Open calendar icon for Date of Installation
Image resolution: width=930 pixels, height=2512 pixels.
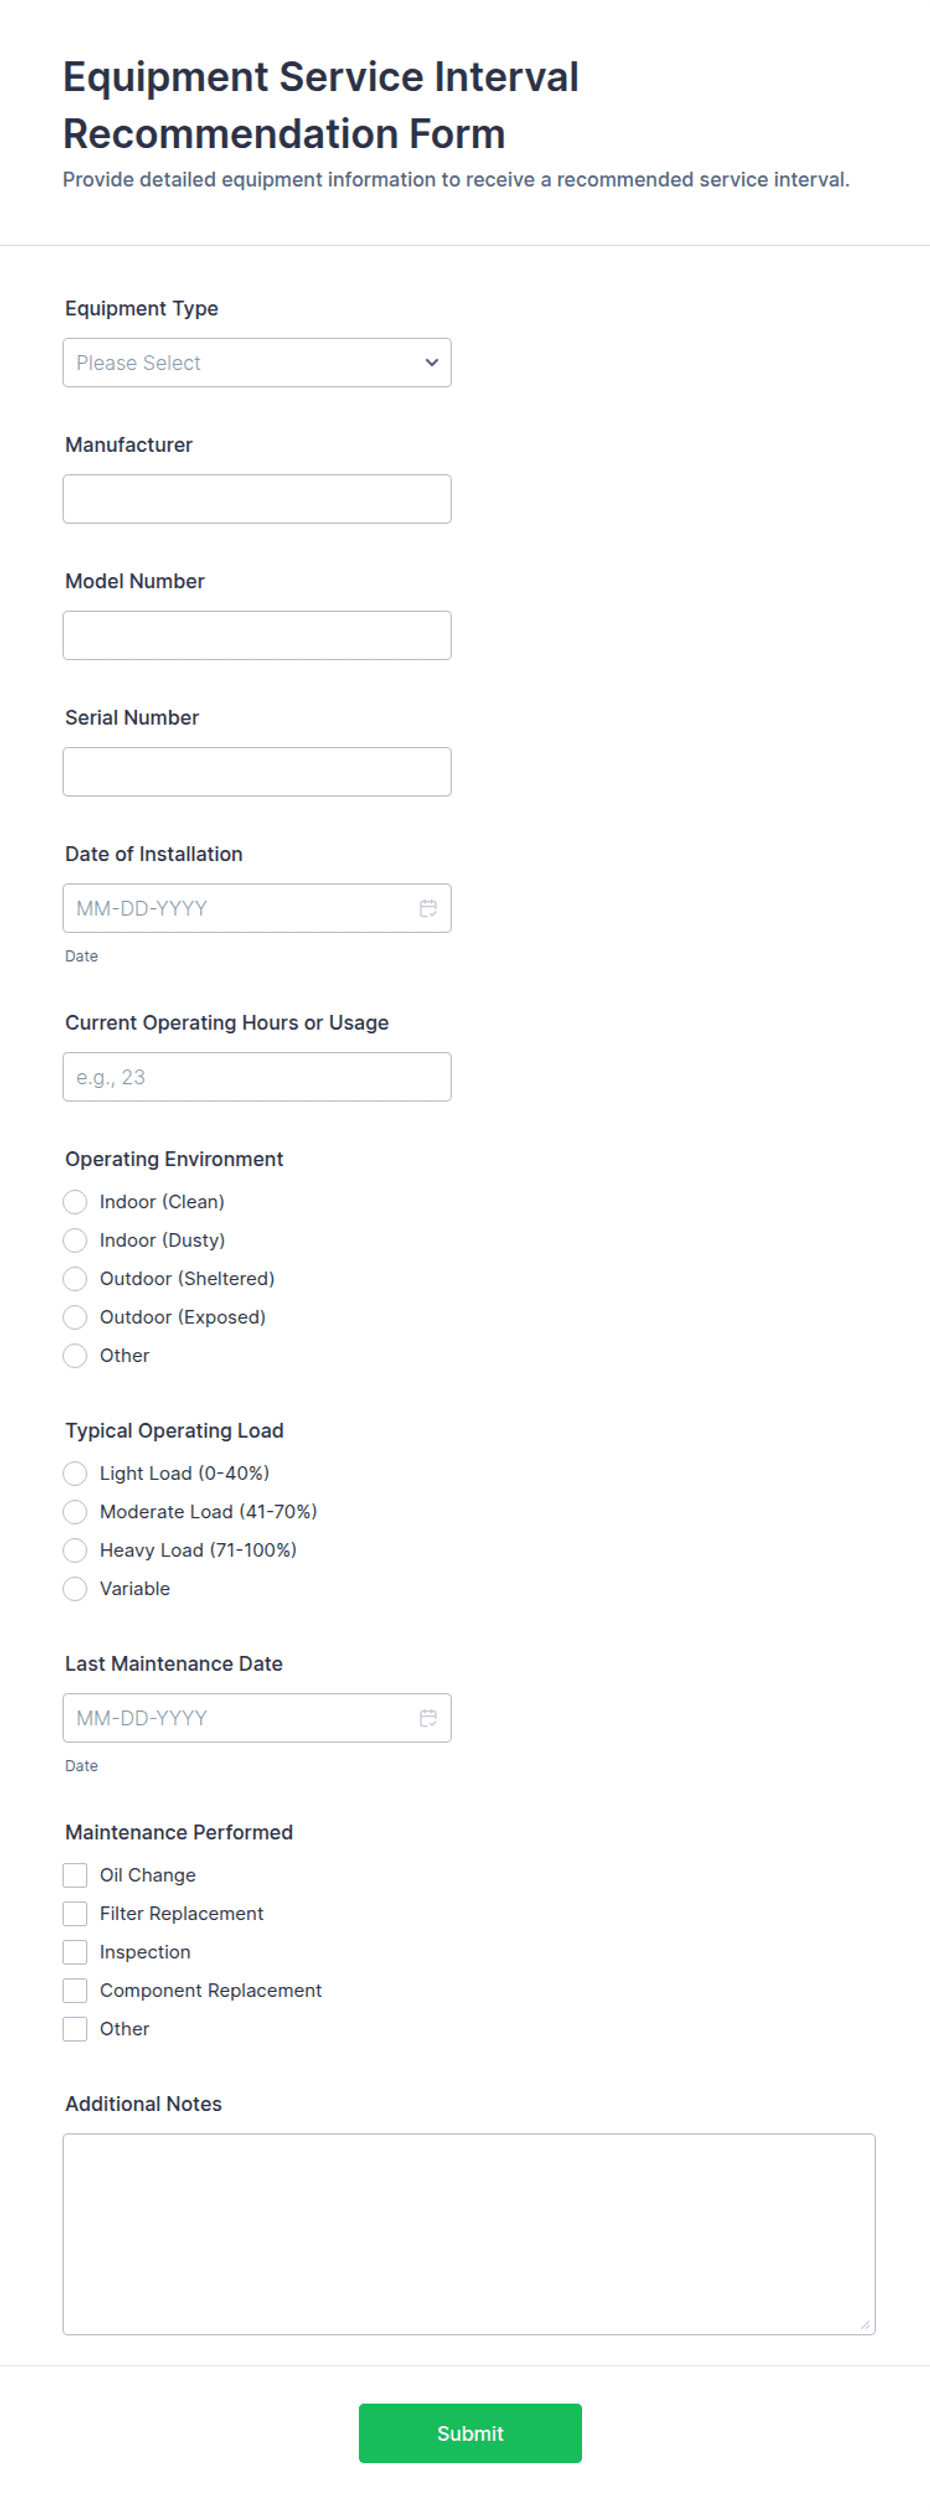coord(428,908)
